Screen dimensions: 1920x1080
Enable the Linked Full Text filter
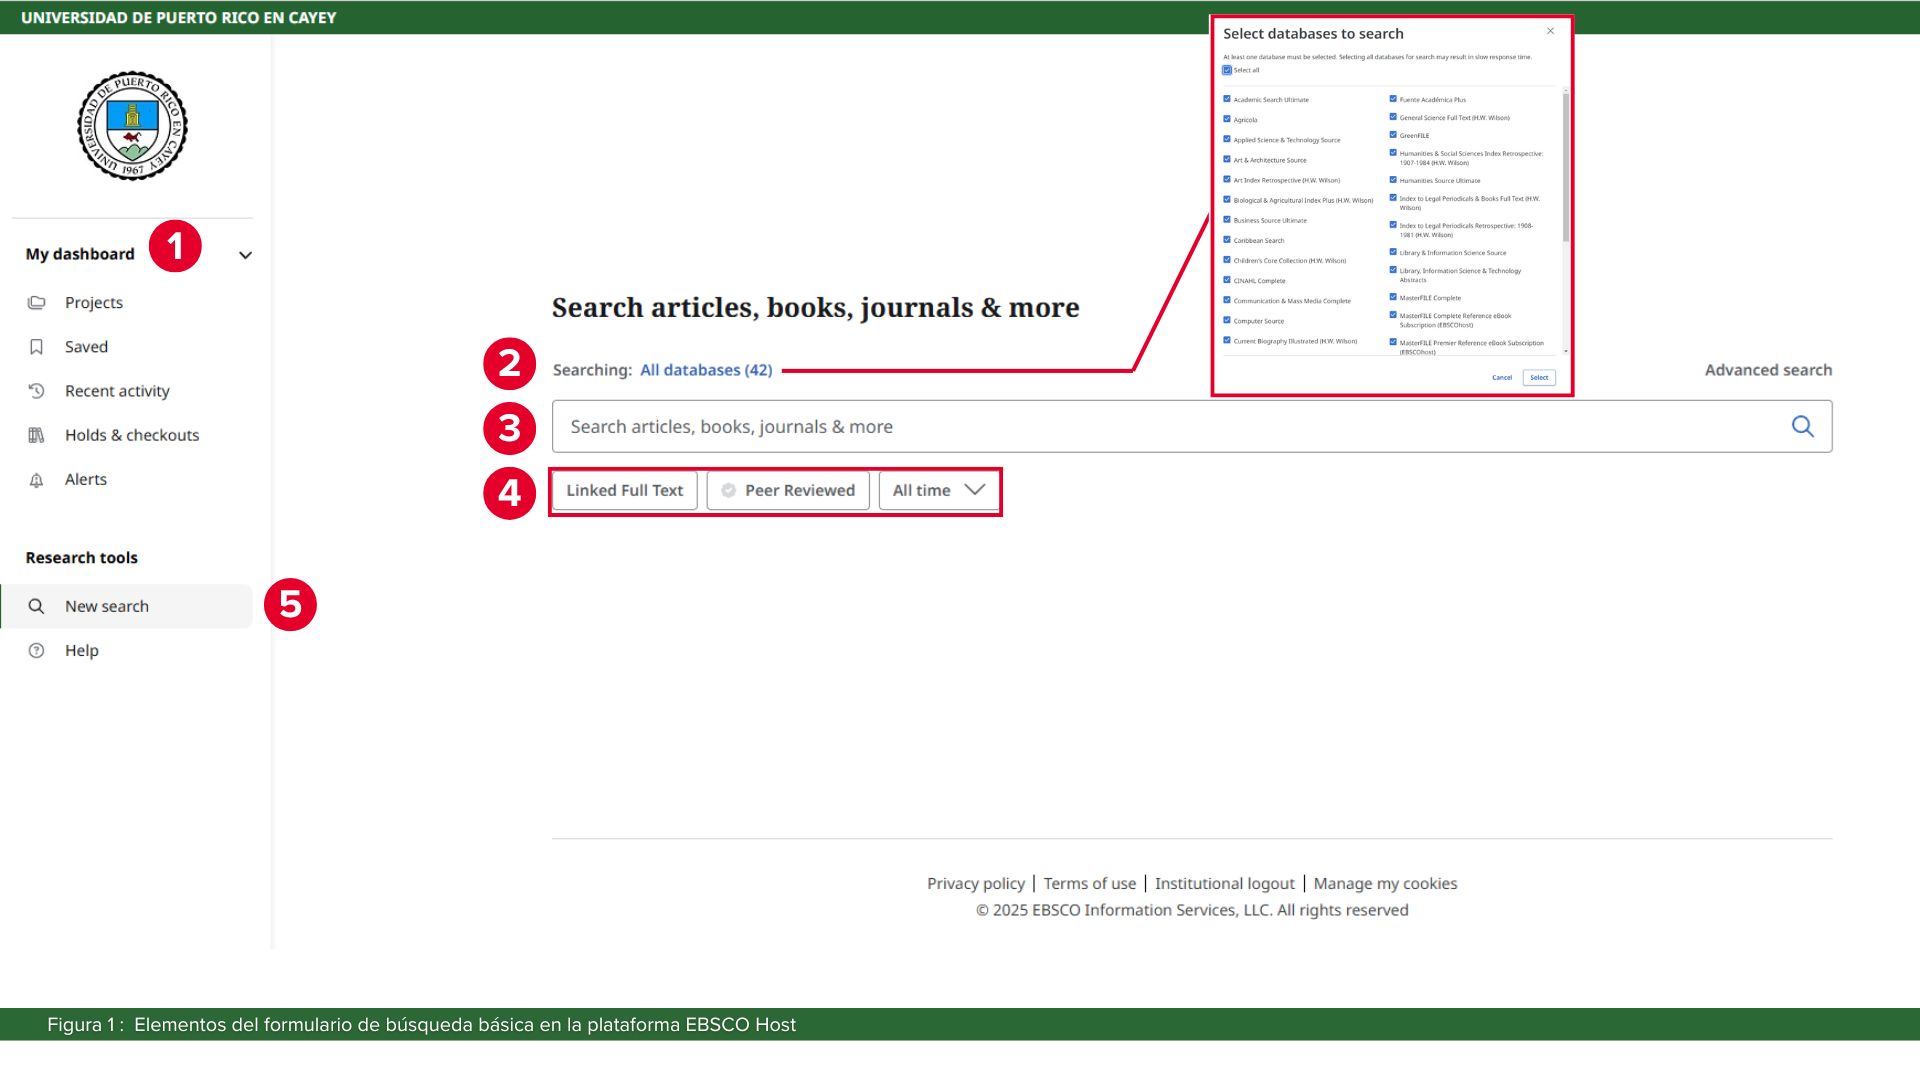click(624, 490)
